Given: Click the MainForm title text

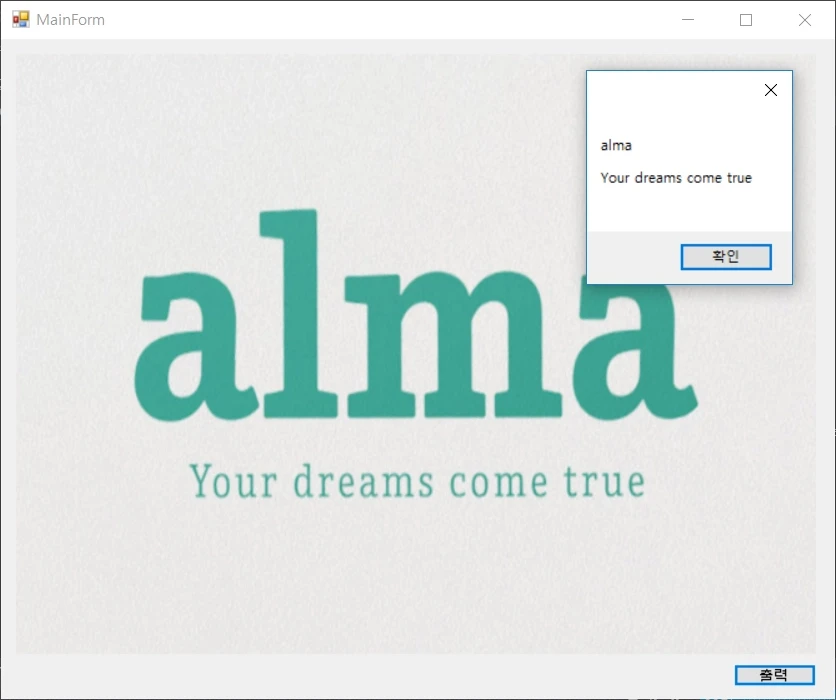Looking at the screenshot, I should 70,20.
